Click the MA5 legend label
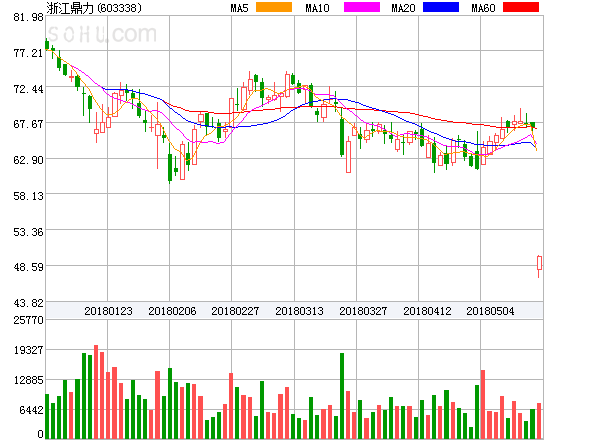The height and width of the screenshot is (440, 600). (x=240, y=8)
